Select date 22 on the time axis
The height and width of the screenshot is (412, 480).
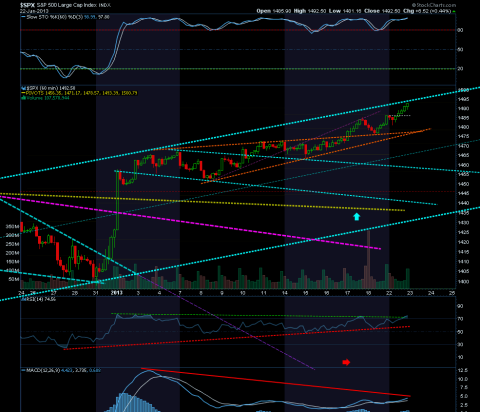point(389,293)
